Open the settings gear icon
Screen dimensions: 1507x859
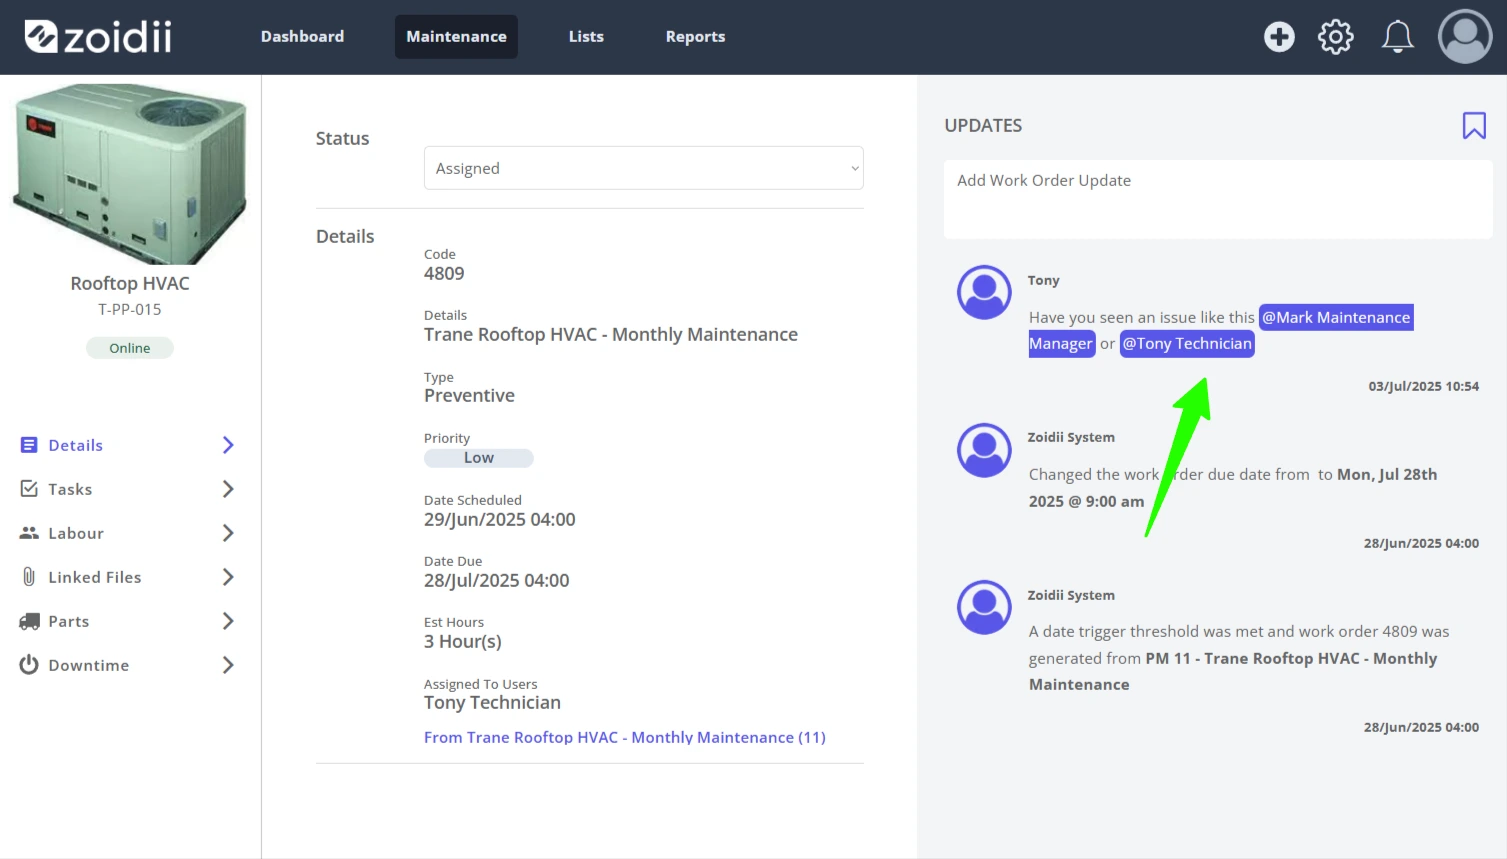pyautogui.click(x=1336, y=37)
